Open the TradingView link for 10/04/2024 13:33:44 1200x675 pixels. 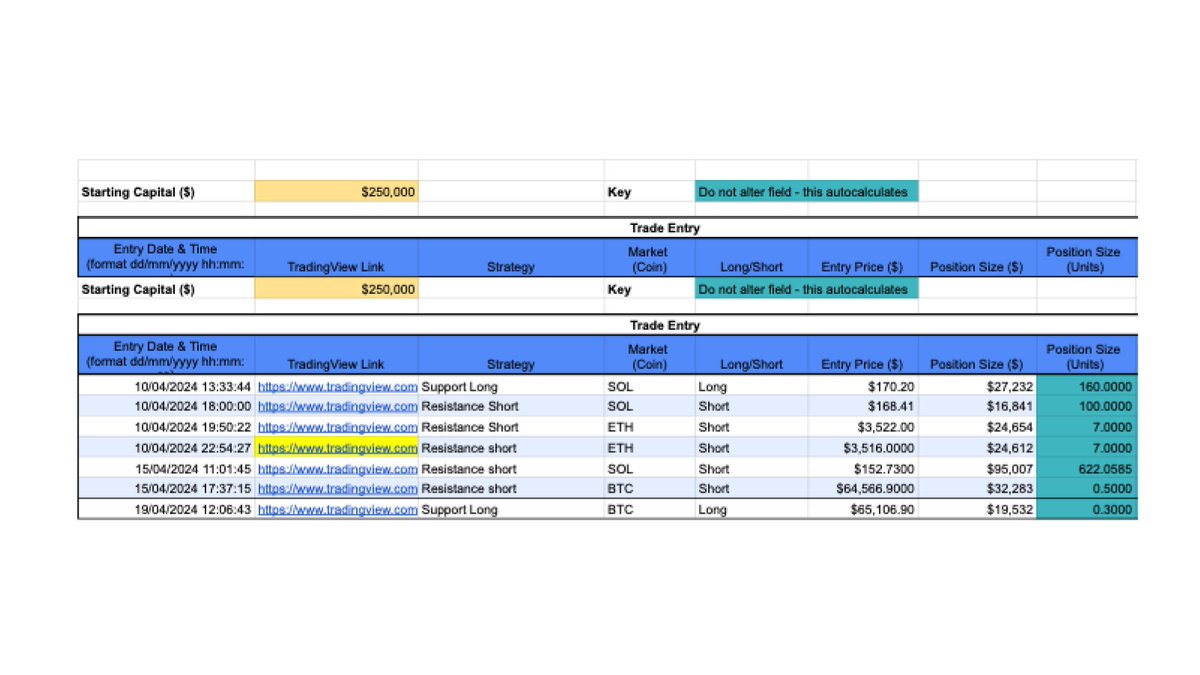337,386
